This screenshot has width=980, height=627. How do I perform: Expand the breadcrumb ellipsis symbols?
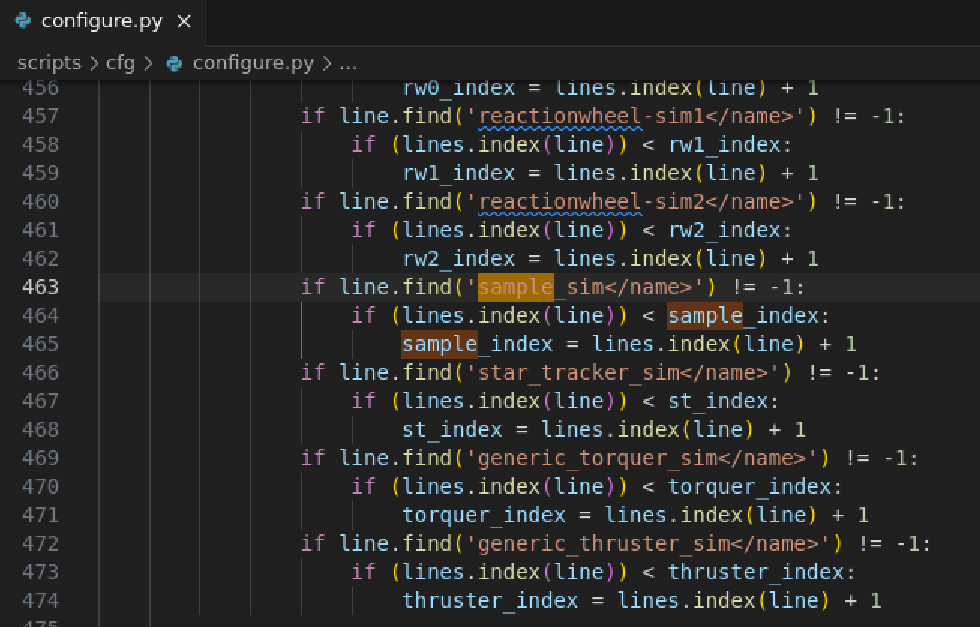(x=348, y=63)
